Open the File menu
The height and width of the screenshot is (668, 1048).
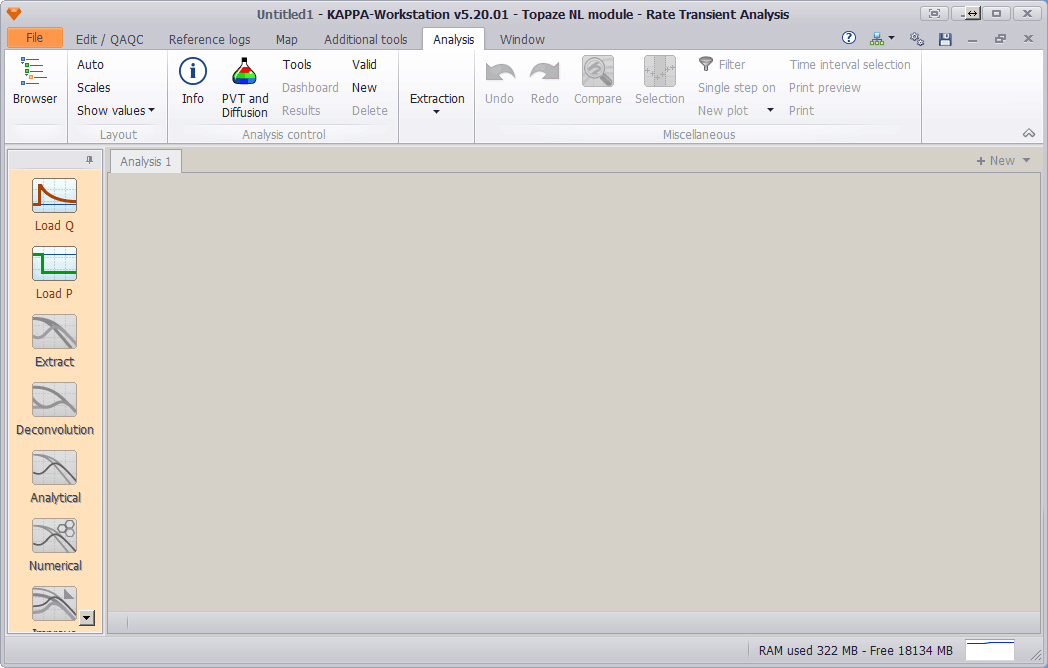coord(35,38)
